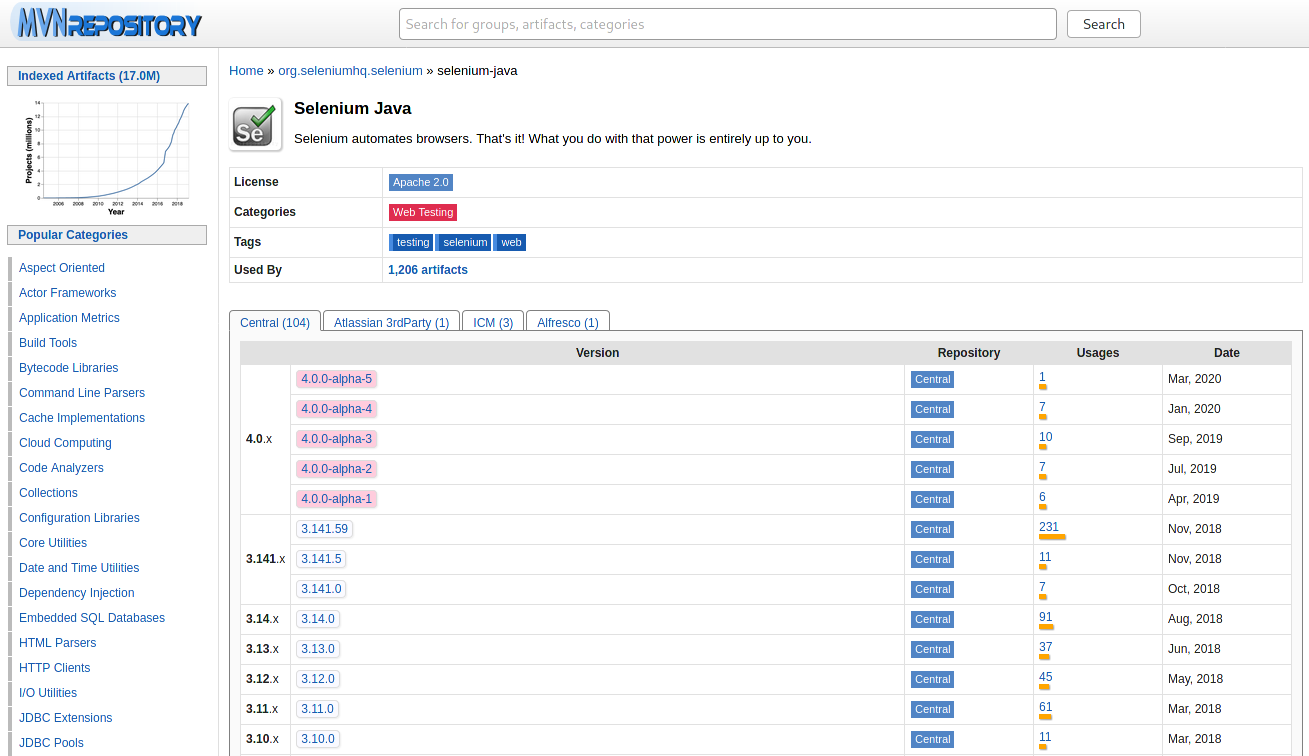
Task: Open the Command Line Parsers category
Action: (82, 393)
